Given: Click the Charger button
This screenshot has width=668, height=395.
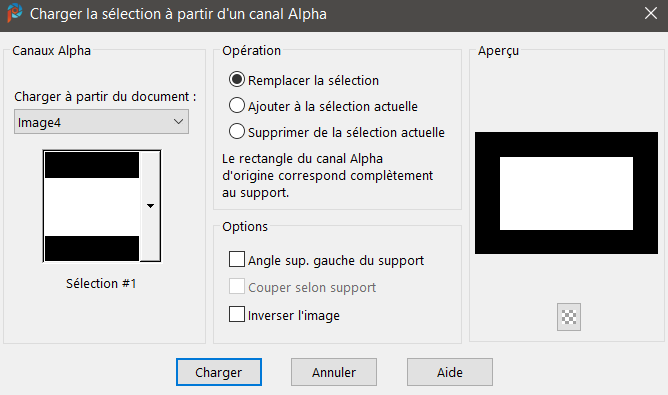Looking at the screenshot, I should pyautogui.click(x=219, y=372).
